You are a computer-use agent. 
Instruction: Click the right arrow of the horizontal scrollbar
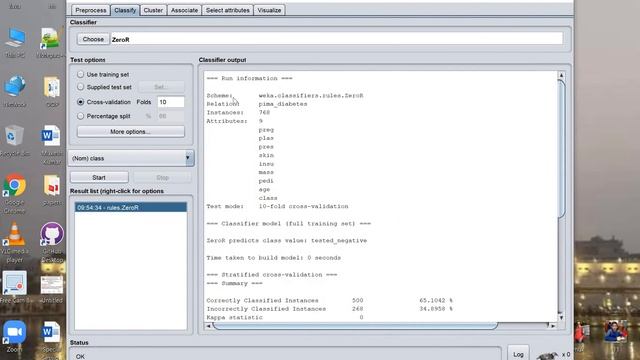click(553, 326)
